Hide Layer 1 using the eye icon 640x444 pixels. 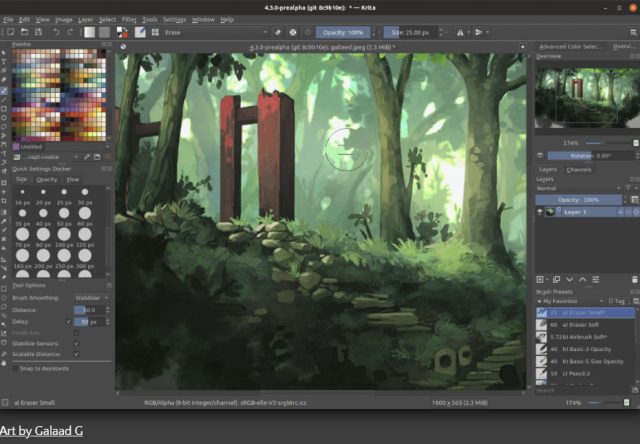click(540, 212)
